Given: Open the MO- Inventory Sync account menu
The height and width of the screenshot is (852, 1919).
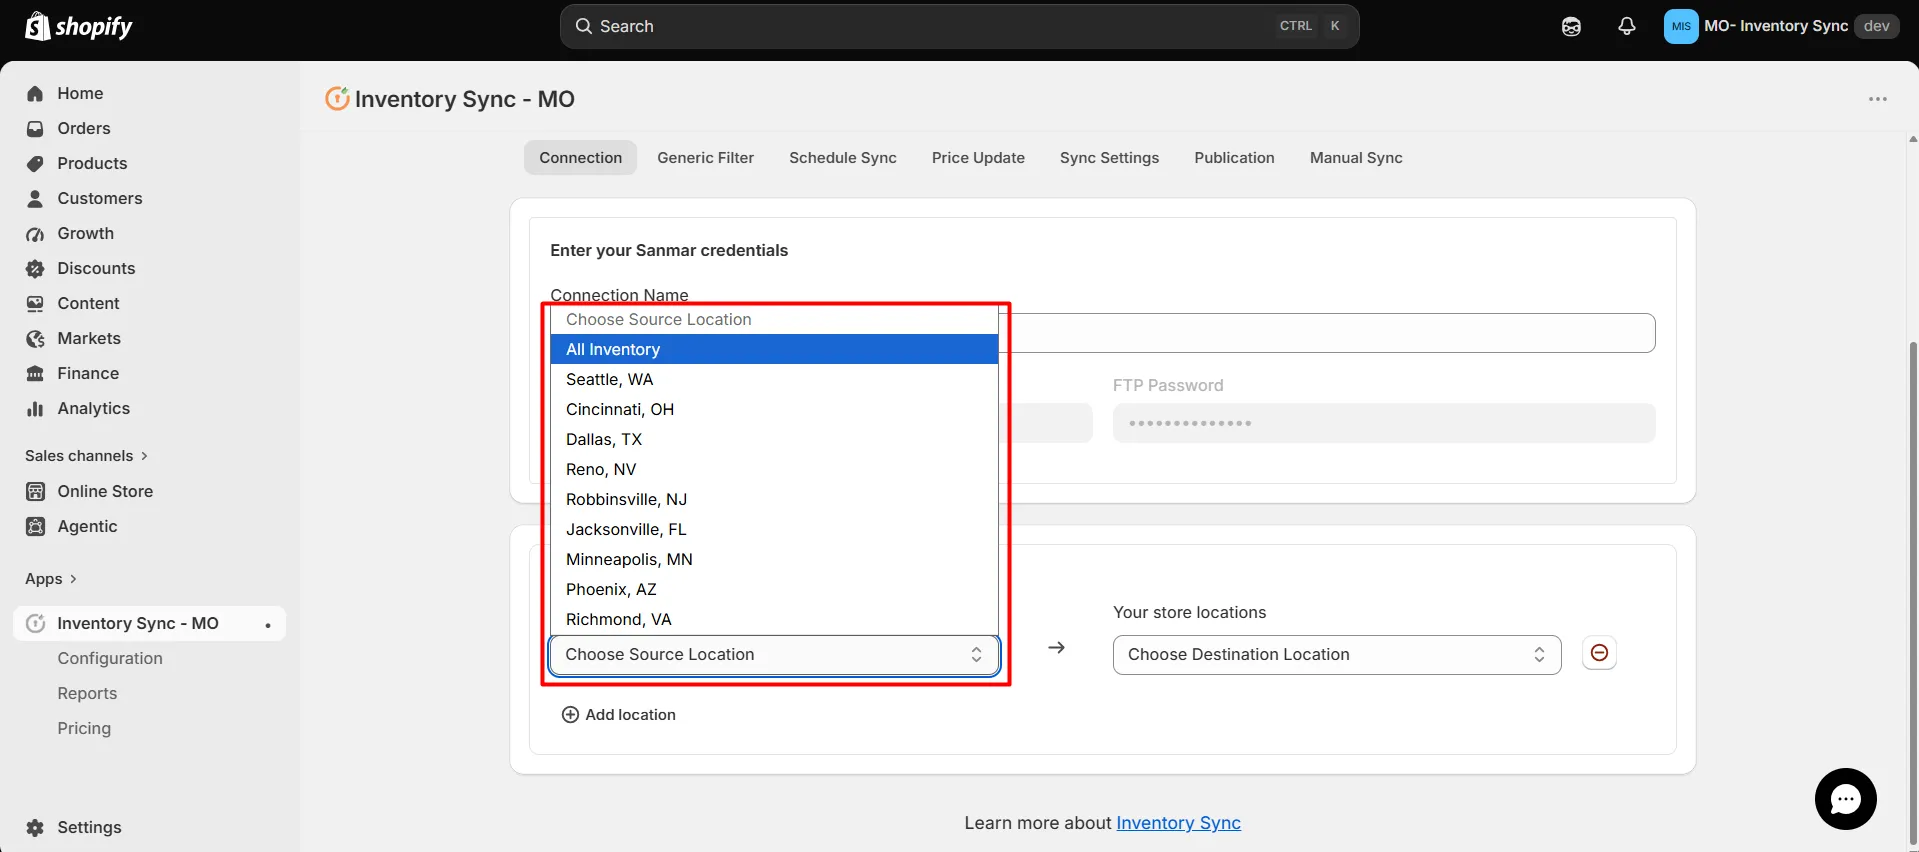Looking at the screenshot, I should coord(1781,26).
